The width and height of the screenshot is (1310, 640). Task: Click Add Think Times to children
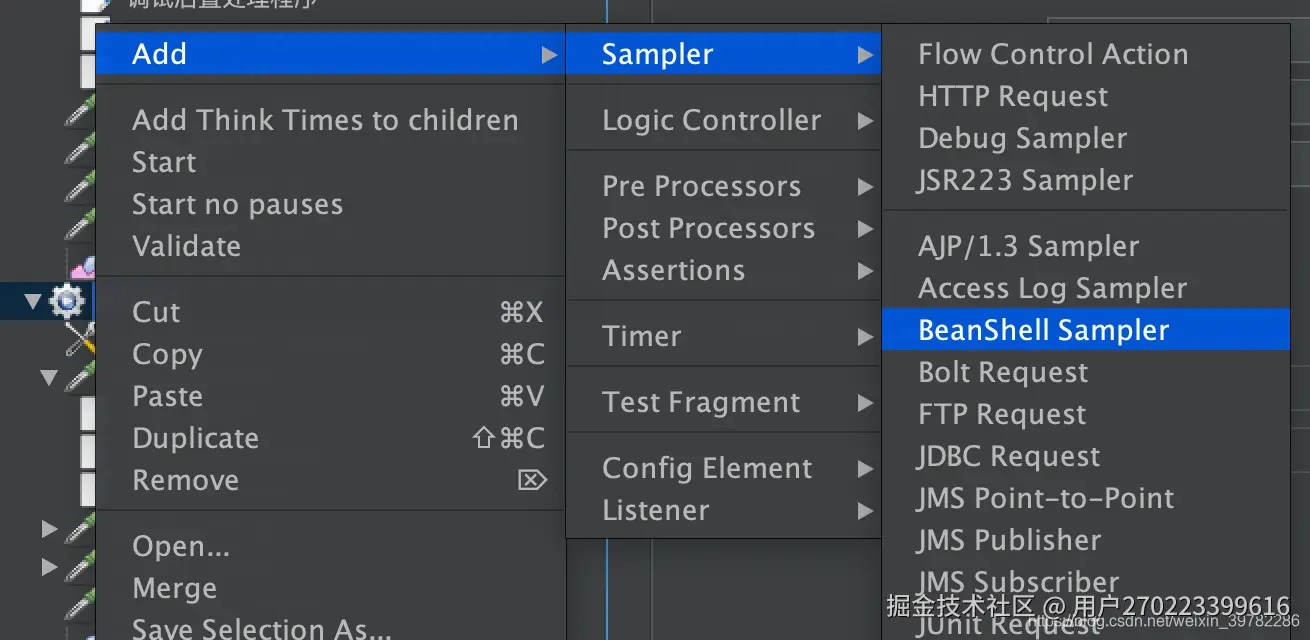325,121
